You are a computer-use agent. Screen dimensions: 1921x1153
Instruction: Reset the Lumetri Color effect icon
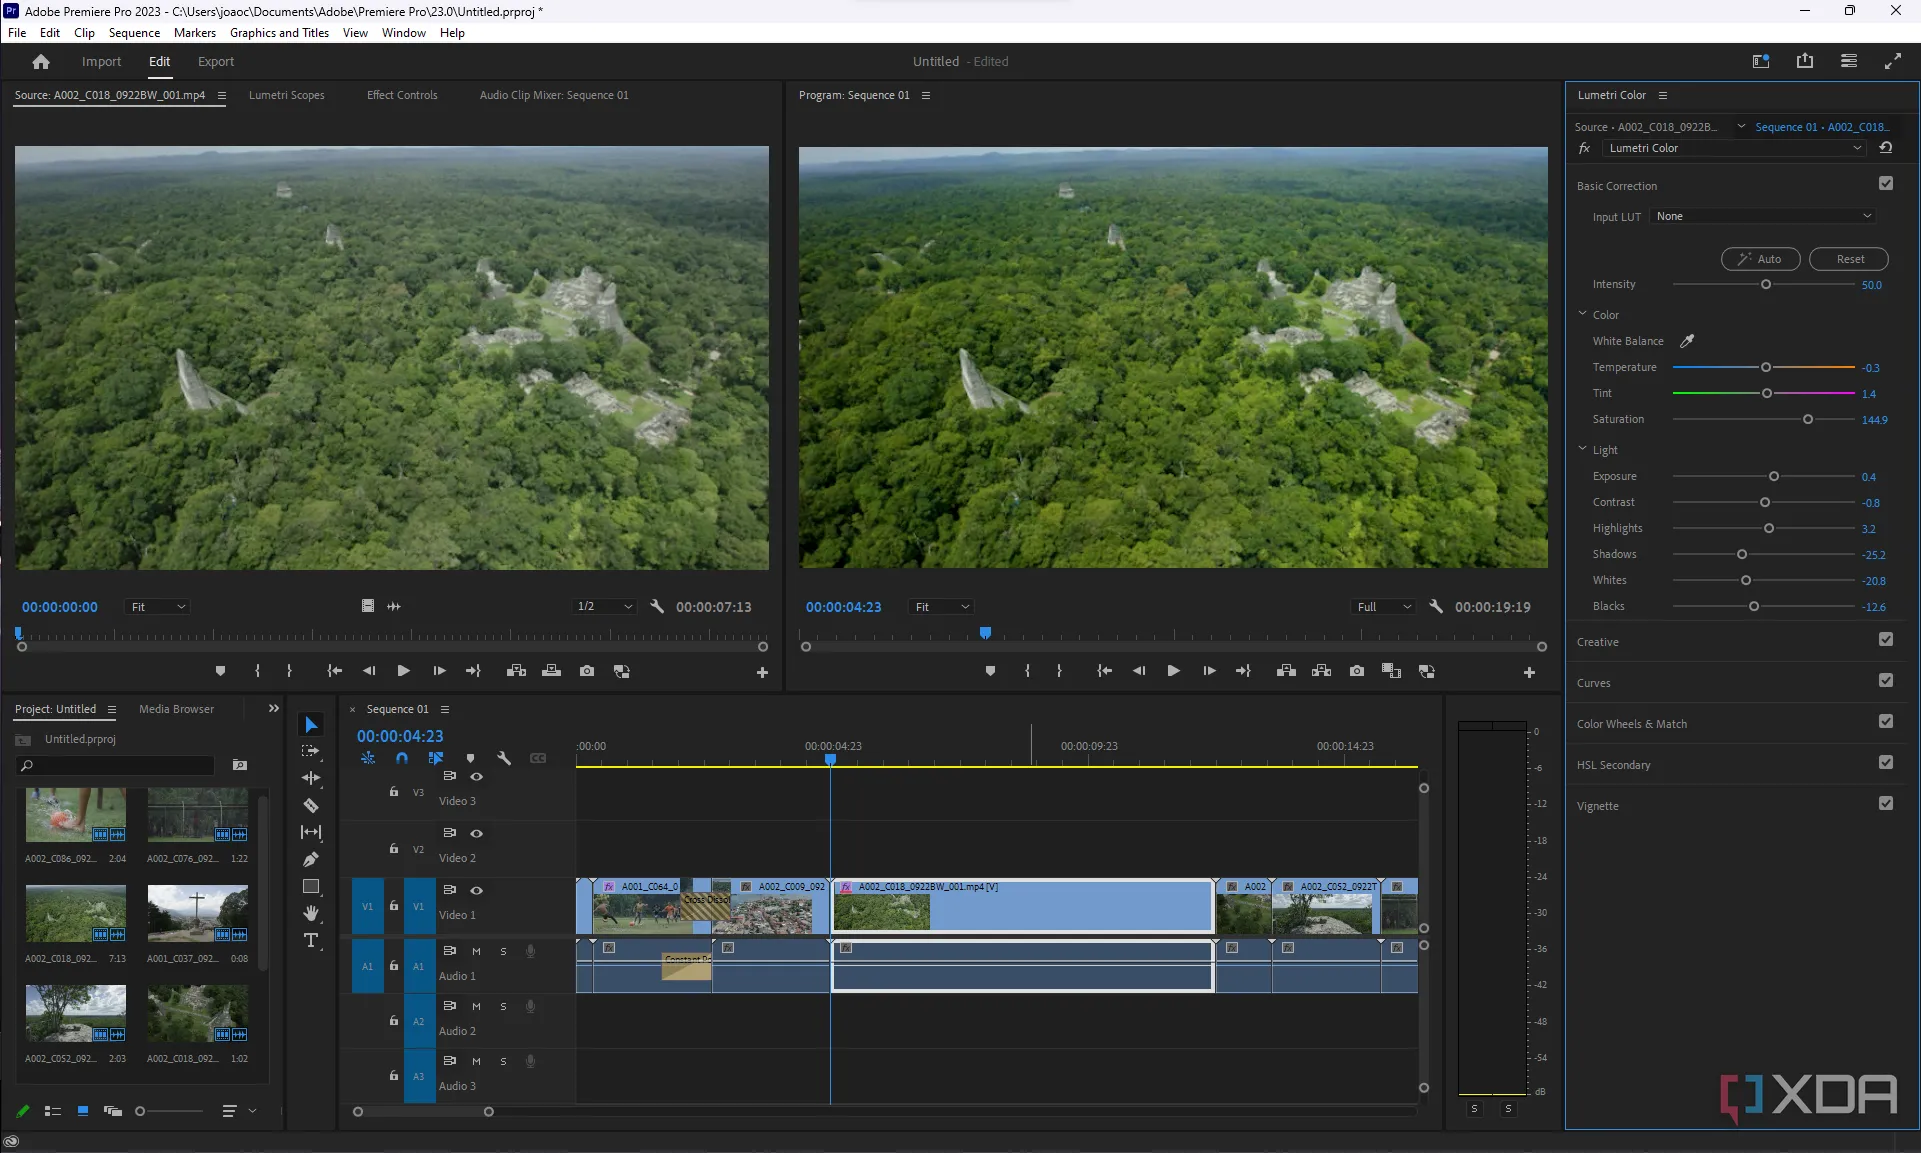(1886, 148)
